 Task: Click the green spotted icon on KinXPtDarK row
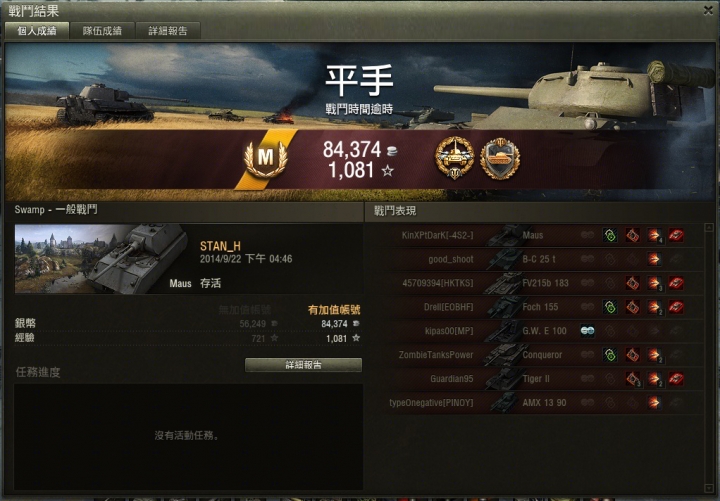point(610,236)
